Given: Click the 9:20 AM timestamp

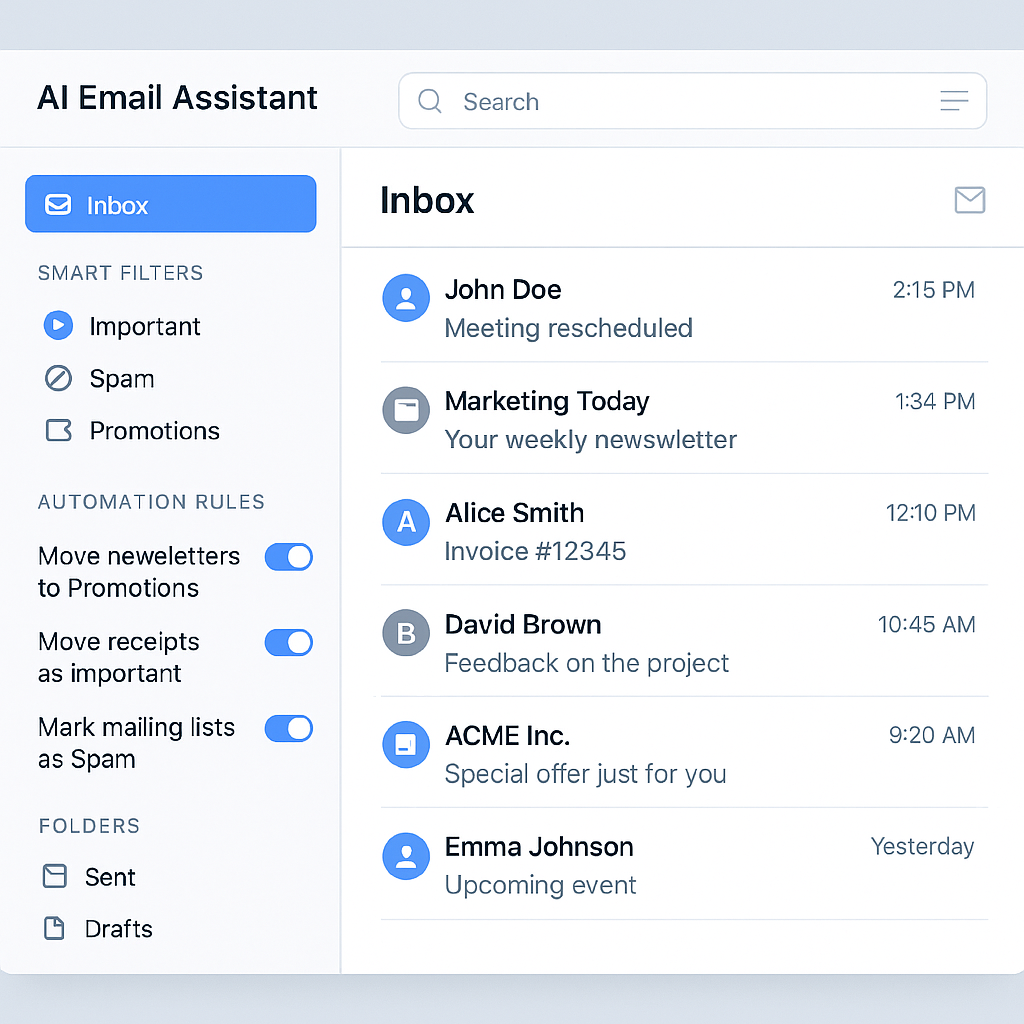Looking at the screenshot, I should [932, 735].
